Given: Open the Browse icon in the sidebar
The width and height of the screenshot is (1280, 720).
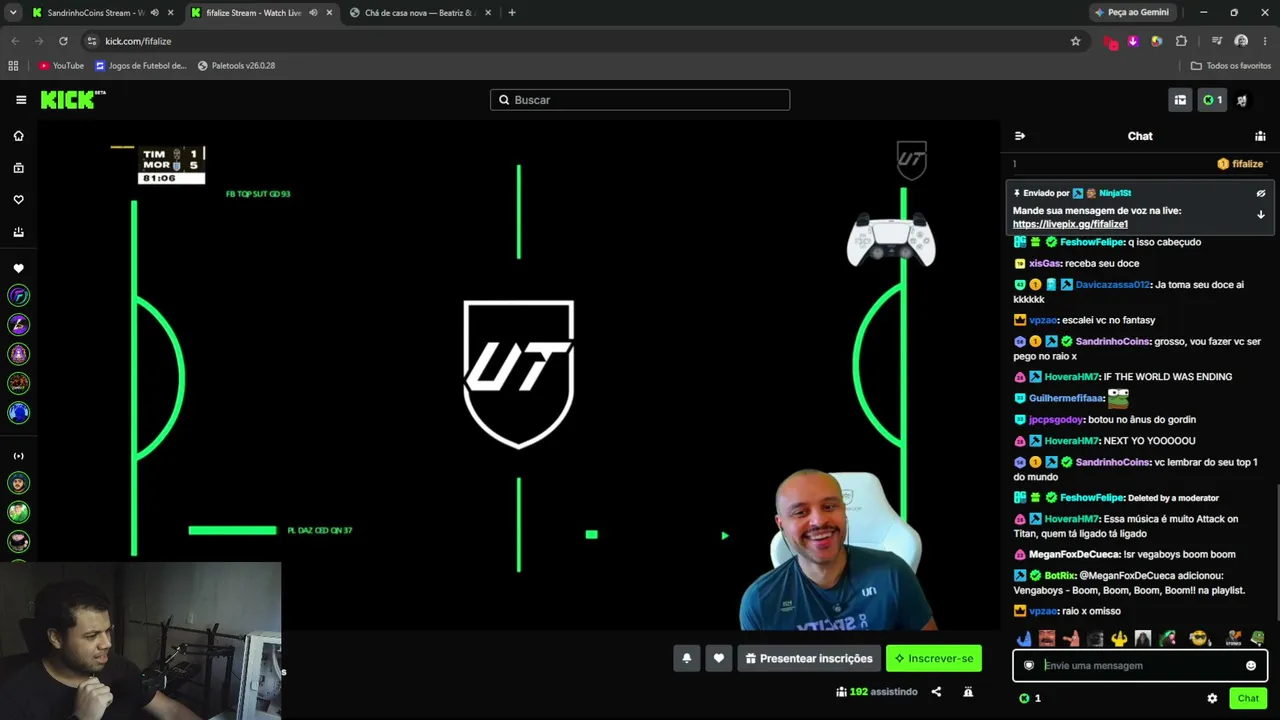Looking at the screenshot, I should [x=18, y=168].
